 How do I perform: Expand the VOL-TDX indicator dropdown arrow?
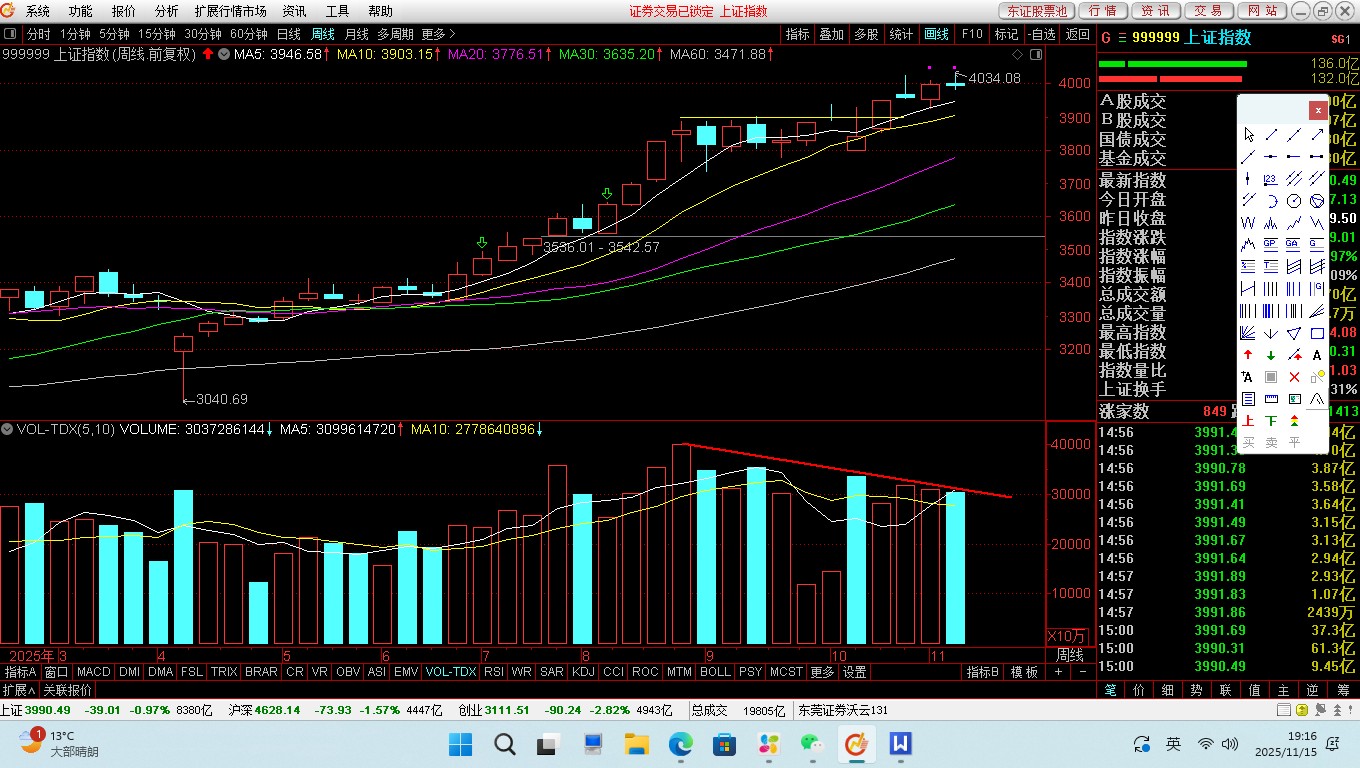tap(8, 429)
